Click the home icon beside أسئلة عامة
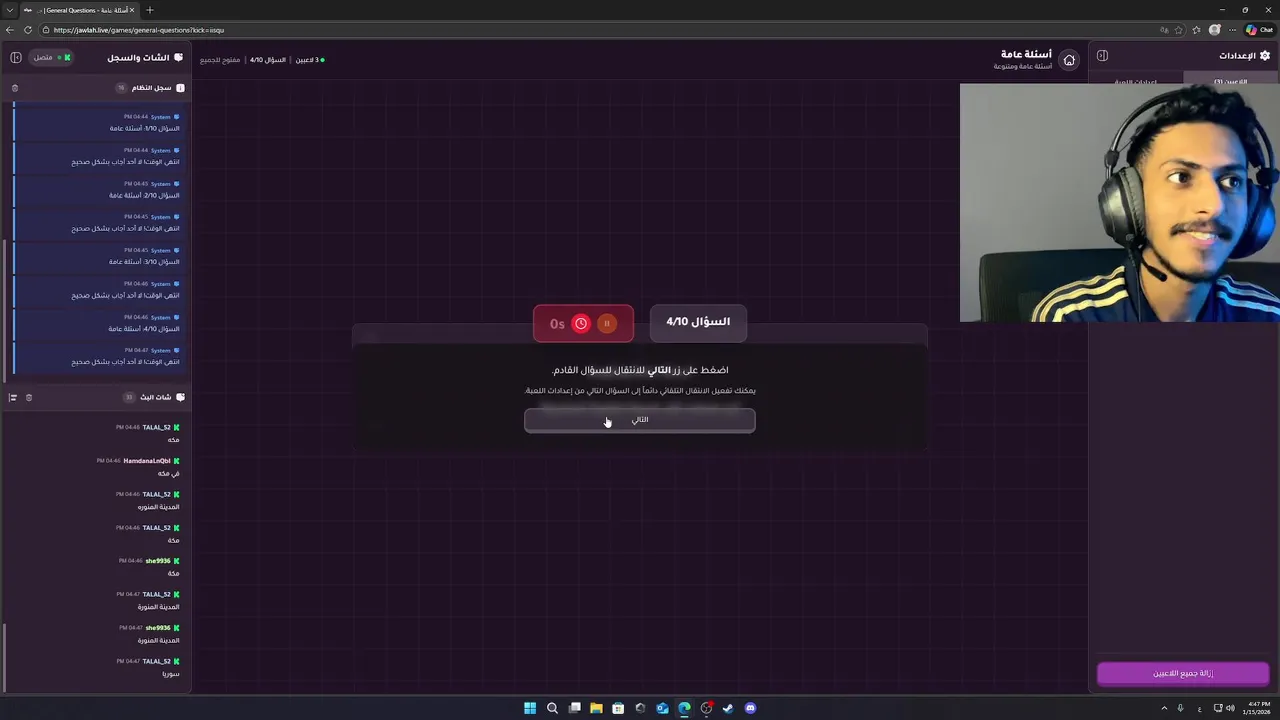 1069,60
